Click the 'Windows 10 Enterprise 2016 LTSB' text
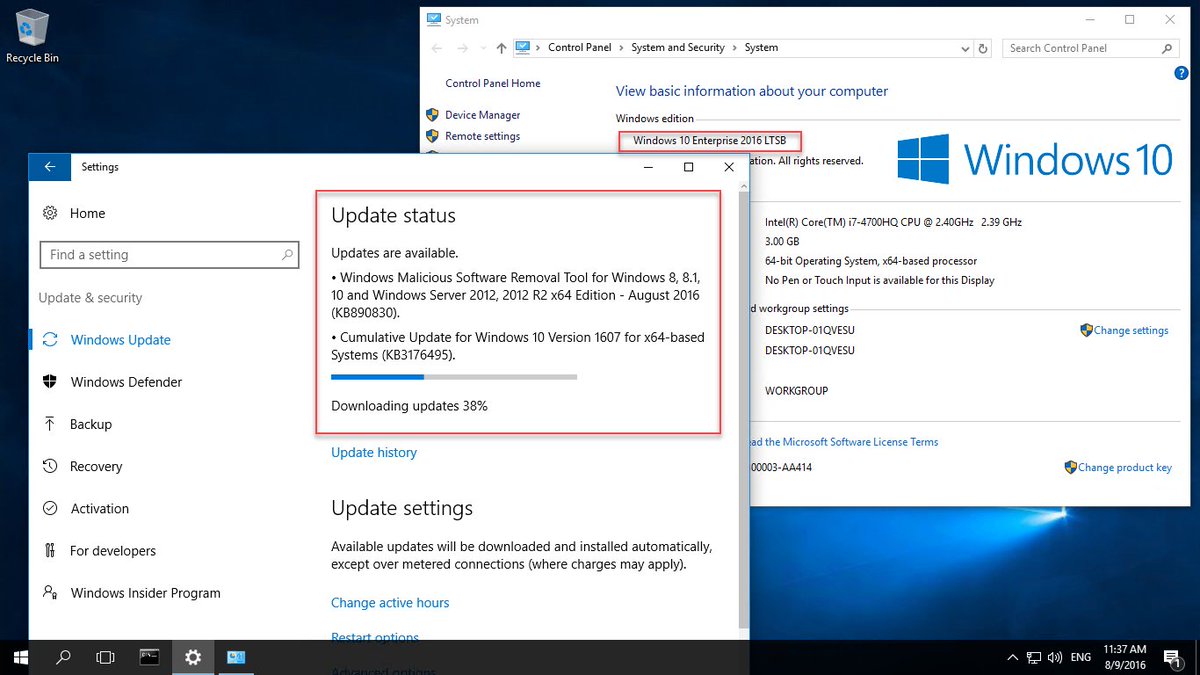 pos(710,141)
